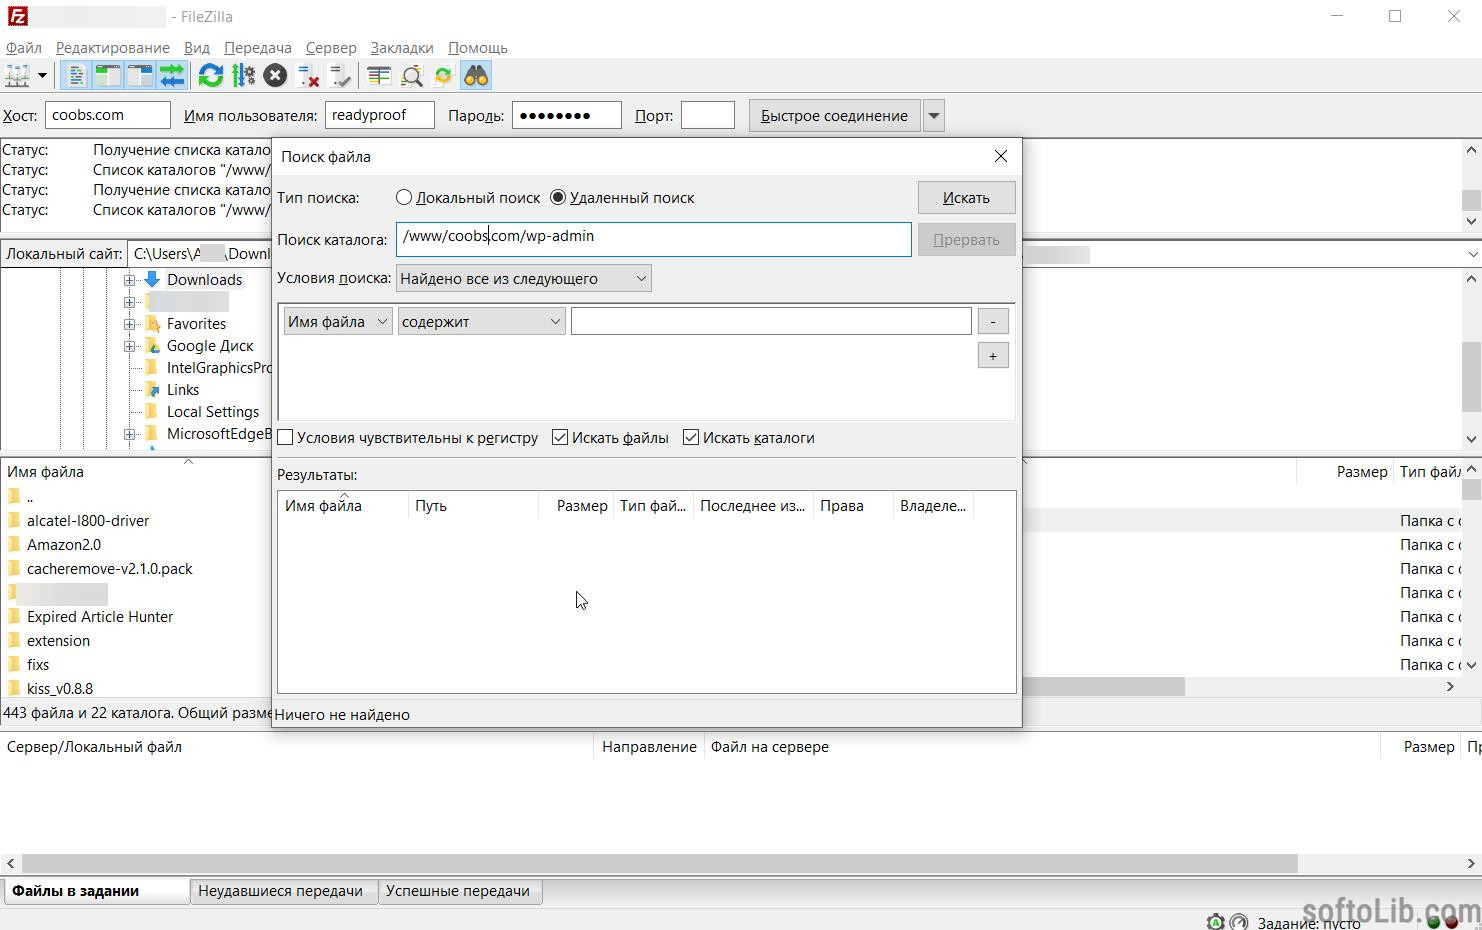Click Искать button
Screen dimensions: 1482x930
[x=966, y=198]
